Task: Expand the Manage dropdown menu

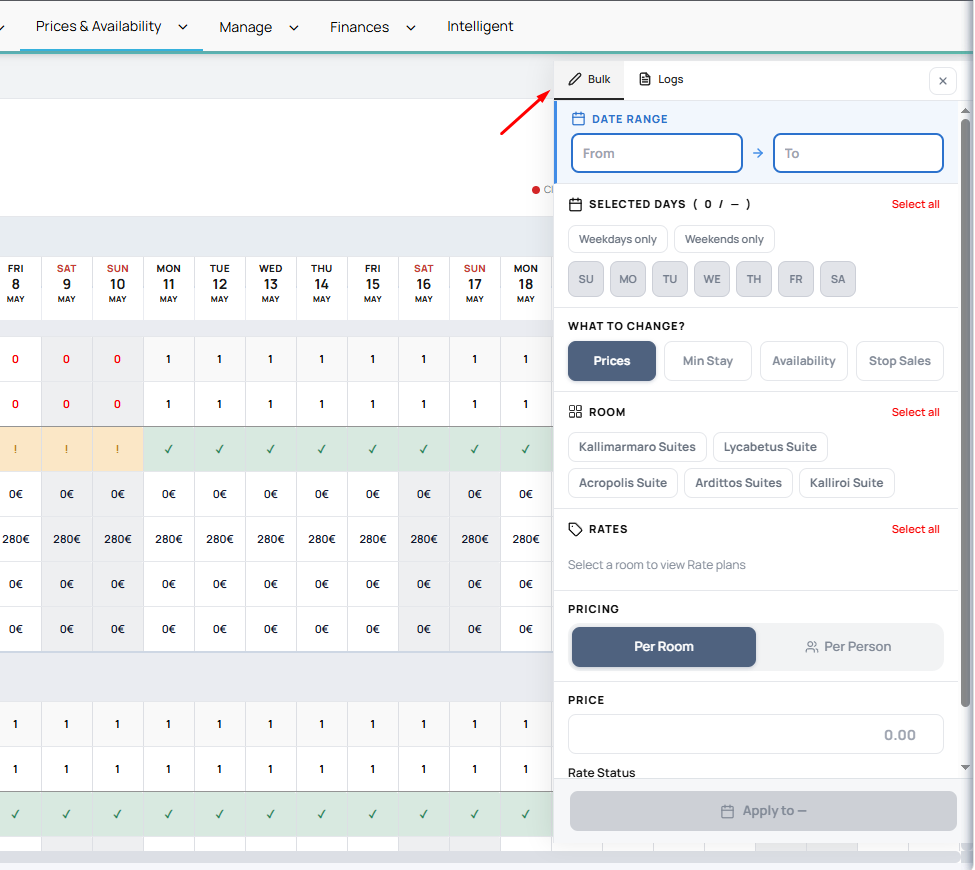Action: click(x=258, y=27)
